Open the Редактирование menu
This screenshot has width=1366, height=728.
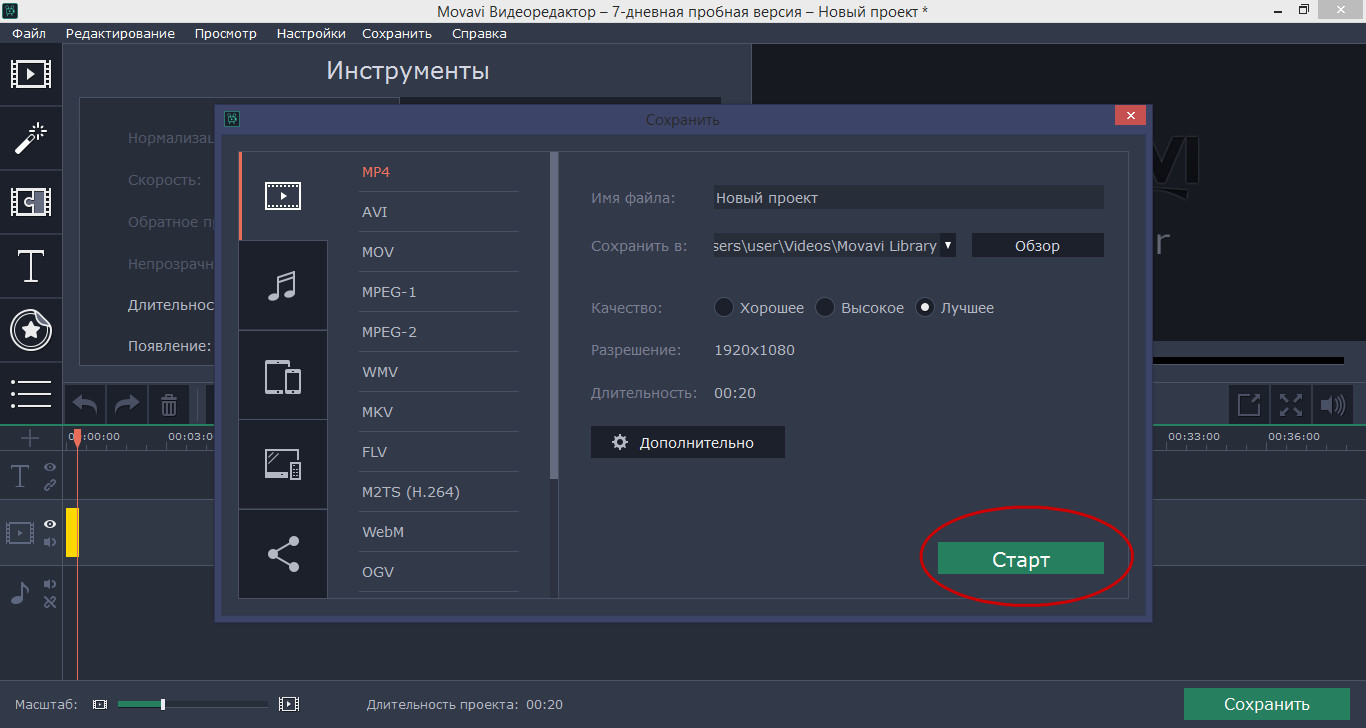[120, 33]
